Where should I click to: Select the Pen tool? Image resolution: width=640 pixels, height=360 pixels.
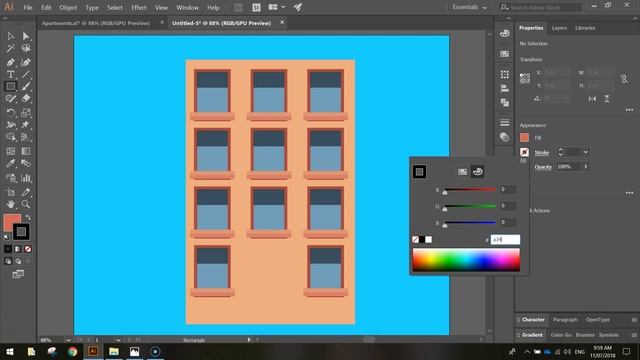click(x=11, y=62)
